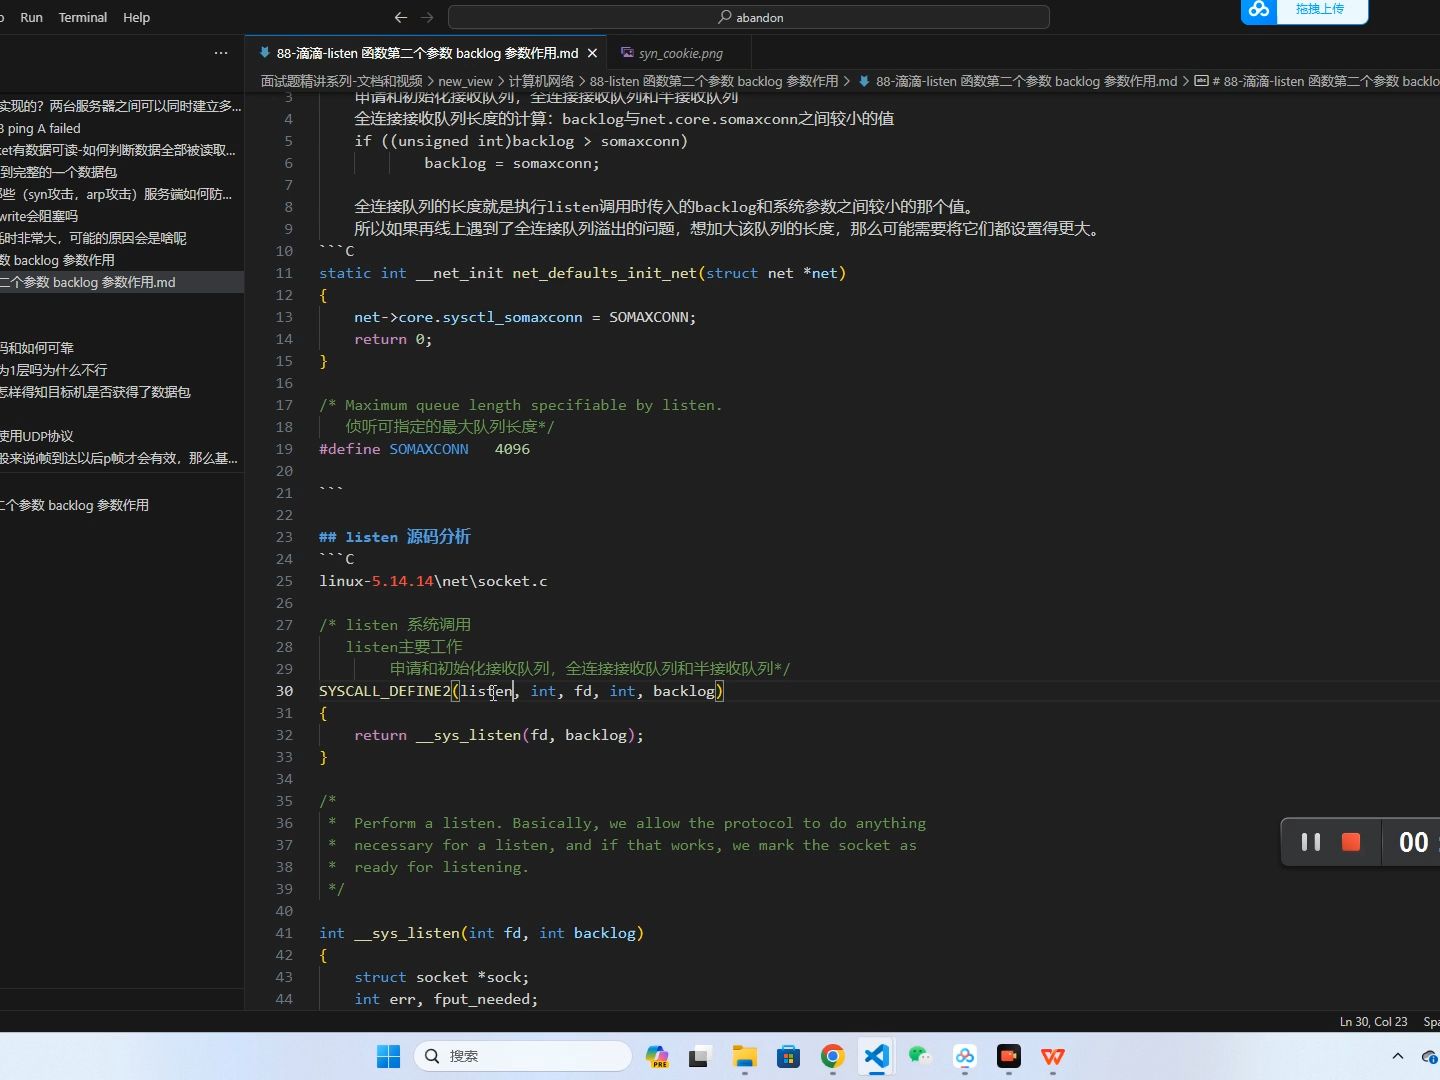Go back with the left arrow
The height and width of the screenshot is (1080, 1440).
(400, 17)
